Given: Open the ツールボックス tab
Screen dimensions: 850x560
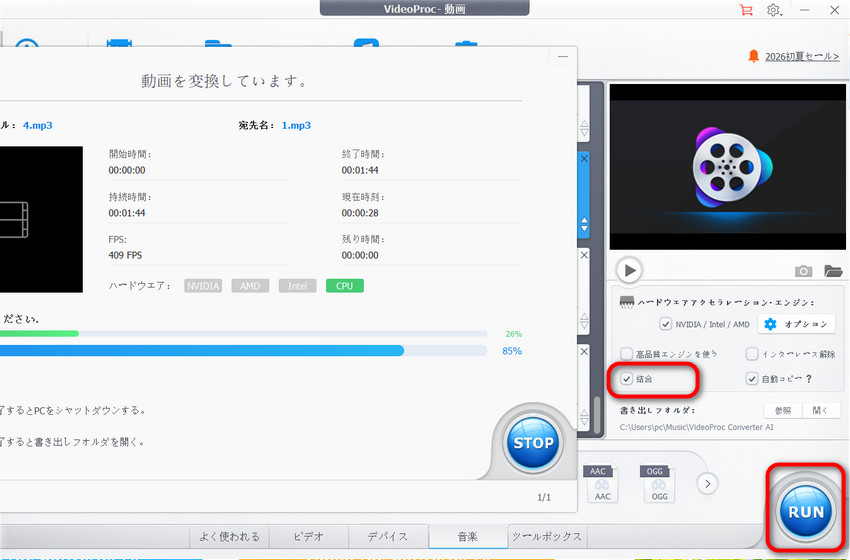Looking at the screenshot, I should 547,537.
